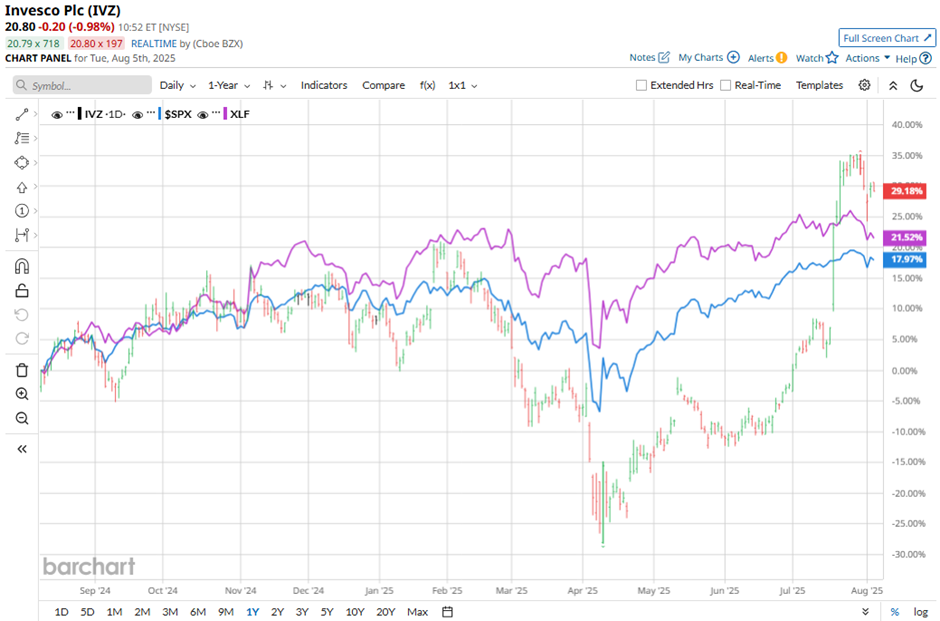This screenshot has width=940, height=621.
Task: Select the numbered annotation tool icon
Action: coord(22,211)
